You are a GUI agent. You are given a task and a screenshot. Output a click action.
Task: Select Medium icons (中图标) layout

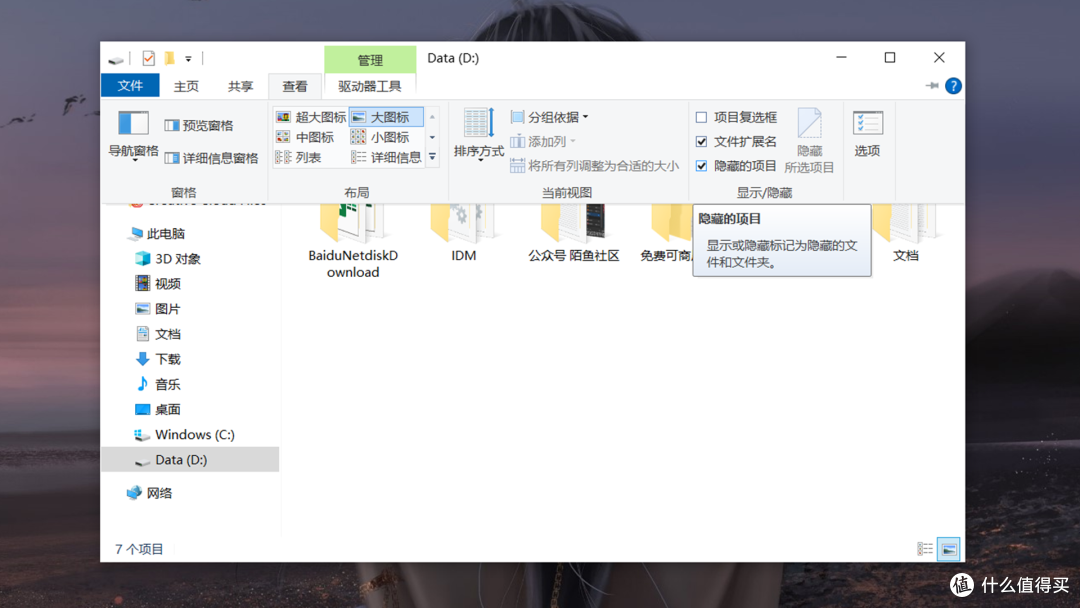click(x=305, y=137)
